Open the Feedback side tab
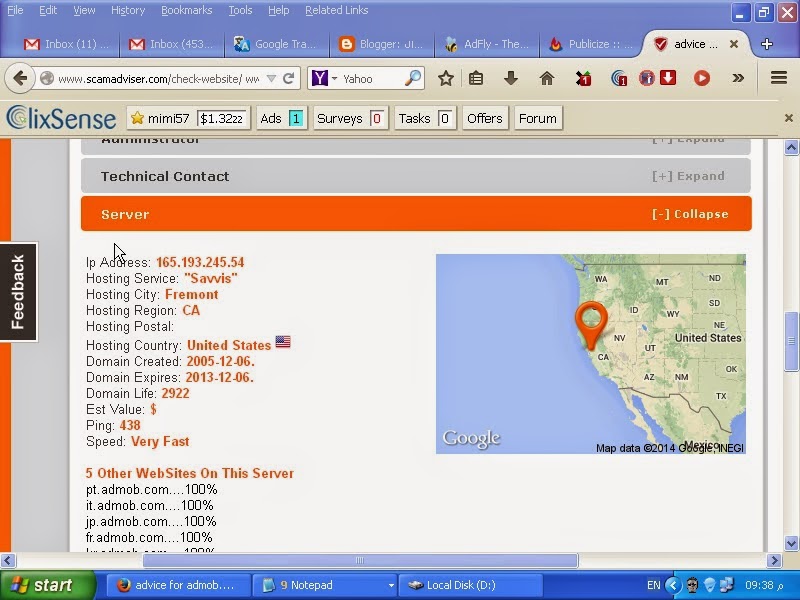 pos(18,292)
